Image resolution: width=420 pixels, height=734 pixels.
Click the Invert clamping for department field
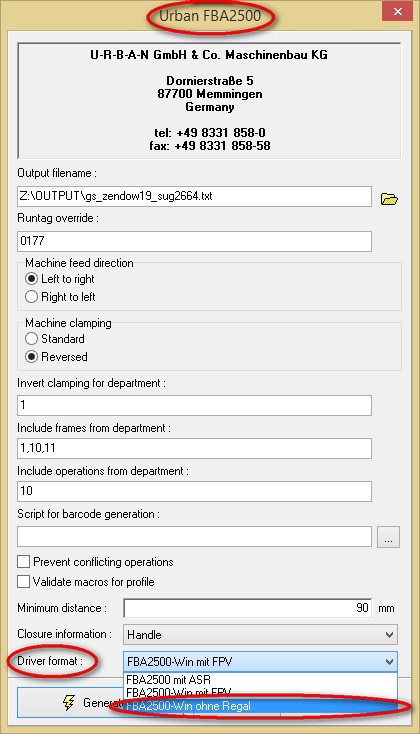click(194, 405)
